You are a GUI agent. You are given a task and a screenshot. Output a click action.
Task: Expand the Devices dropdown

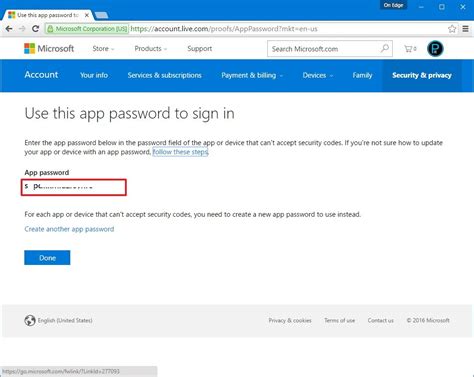click(318, 75)
